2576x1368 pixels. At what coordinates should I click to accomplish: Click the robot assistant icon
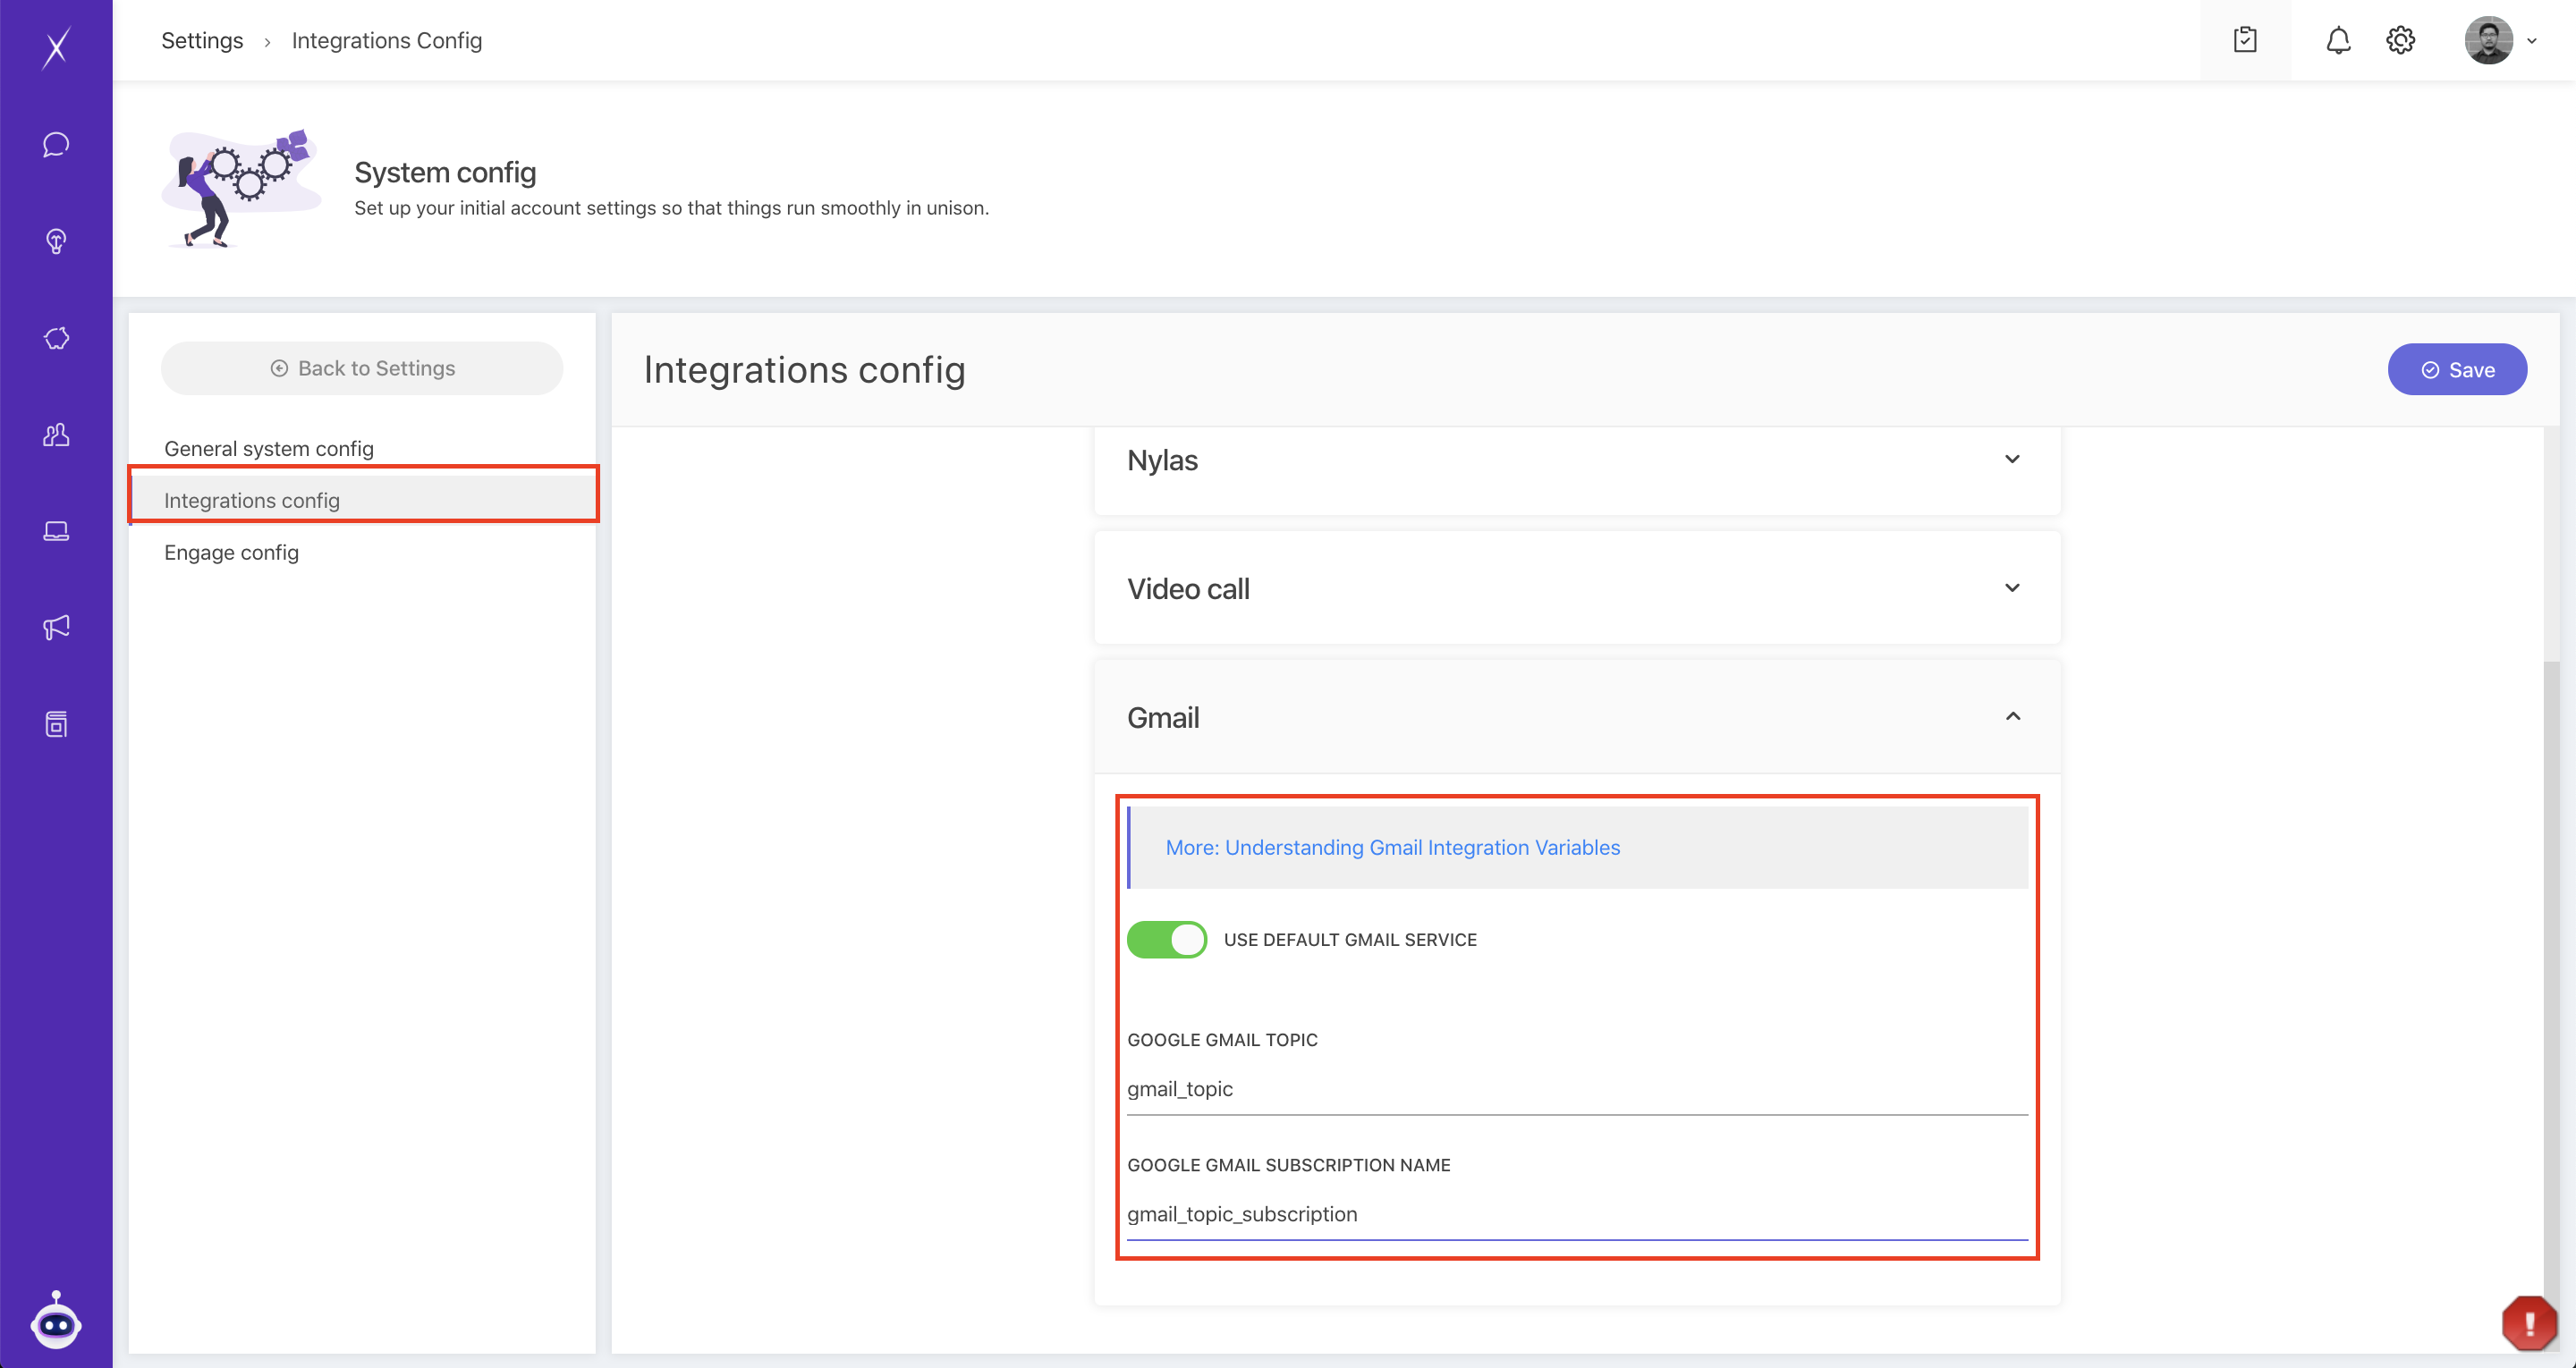coord(56,1322)
